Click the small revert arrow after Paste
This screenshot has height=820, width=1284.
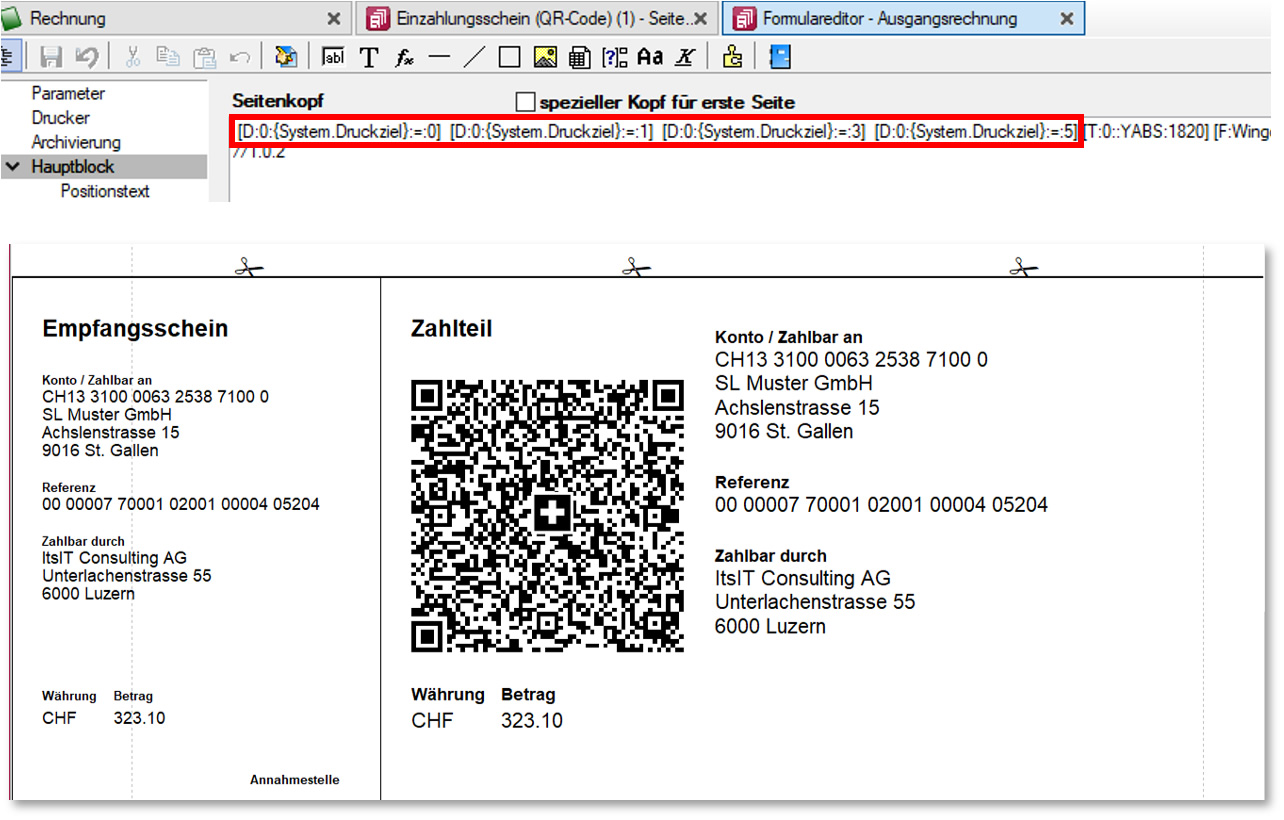(x=240, y=57)
